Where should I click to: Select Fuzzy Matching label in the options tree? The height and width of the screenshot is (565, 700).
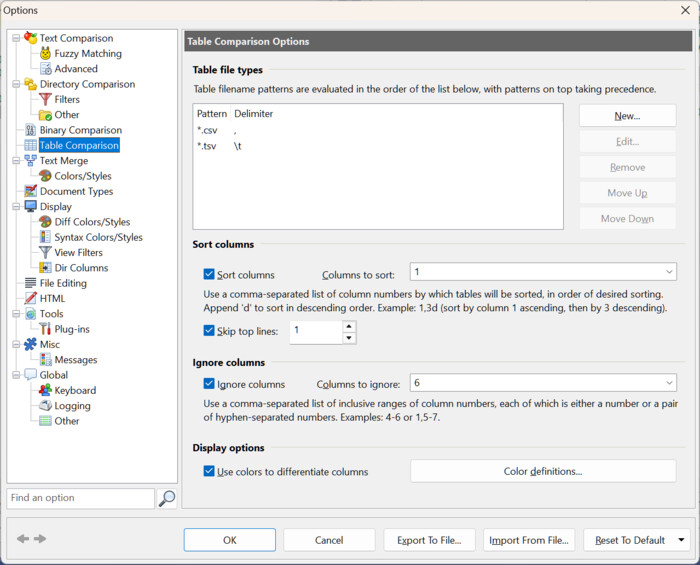pyautogui.click(x=88, y=54)
